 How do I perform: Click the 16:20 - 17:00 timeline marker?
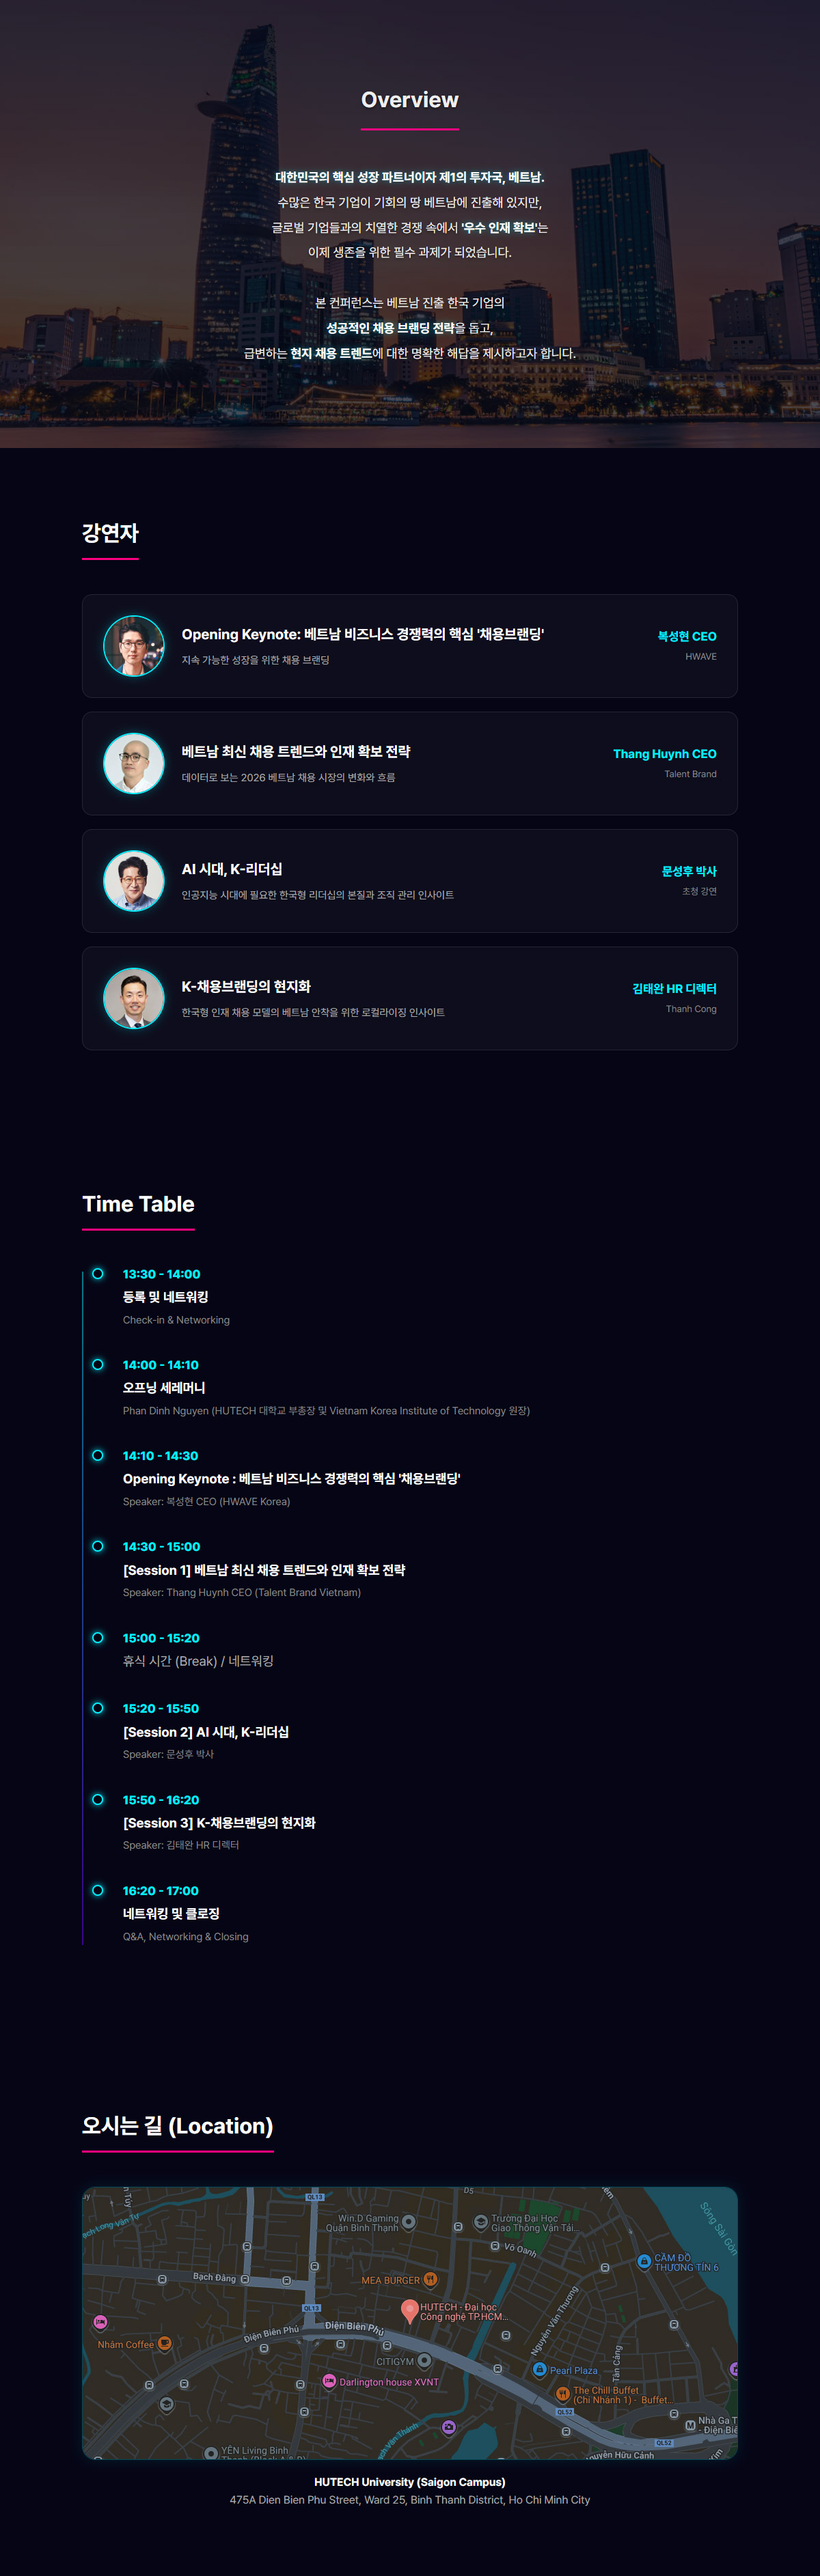(x=98, y=1890)
